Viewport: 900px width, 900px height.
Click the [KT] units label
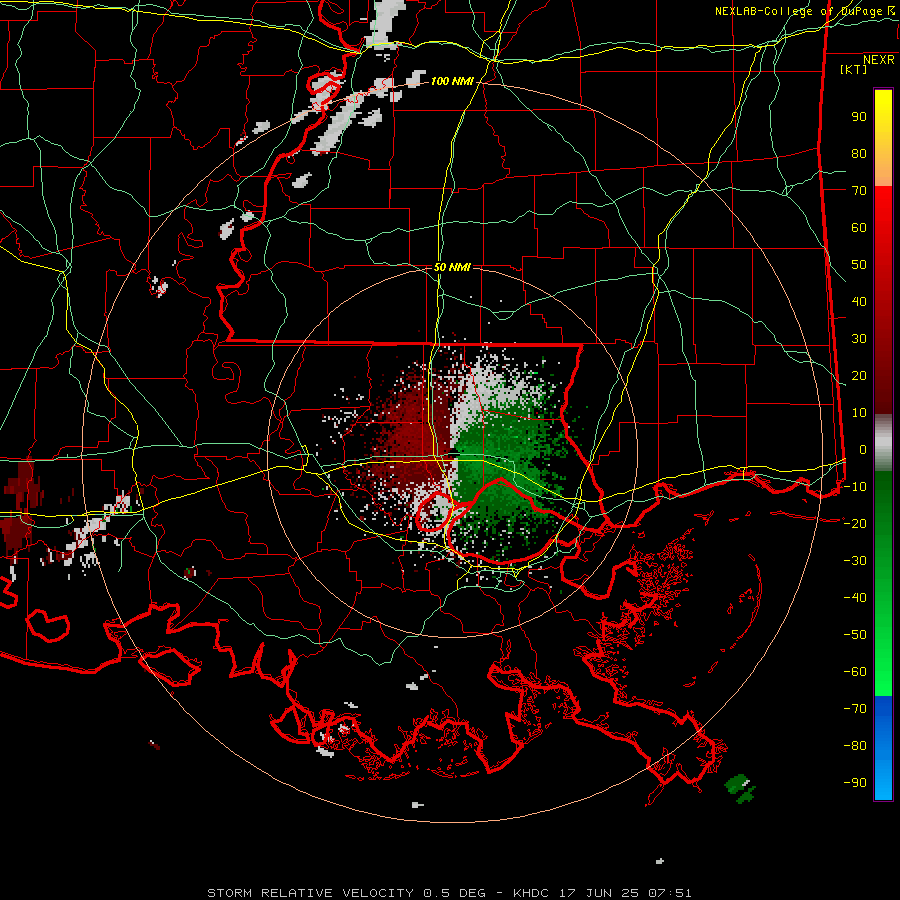[853, 69]
